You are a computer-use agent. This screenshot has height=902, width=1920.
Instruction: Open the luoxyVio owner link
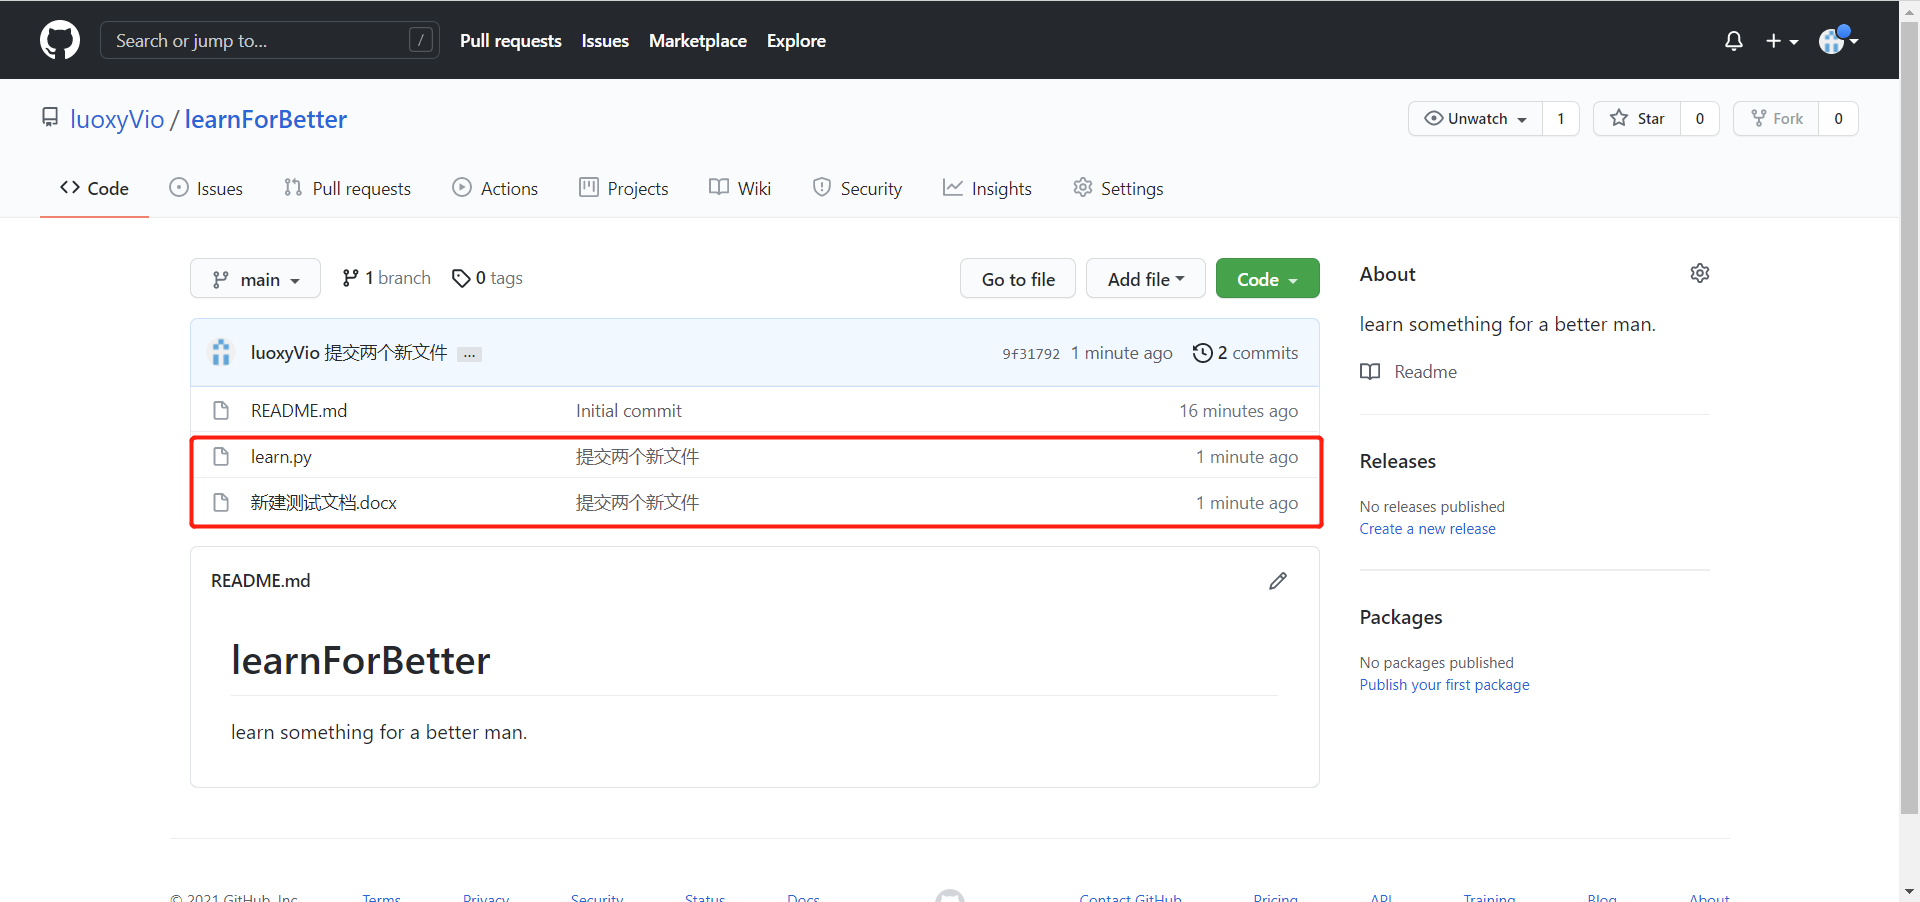(117, 119)
